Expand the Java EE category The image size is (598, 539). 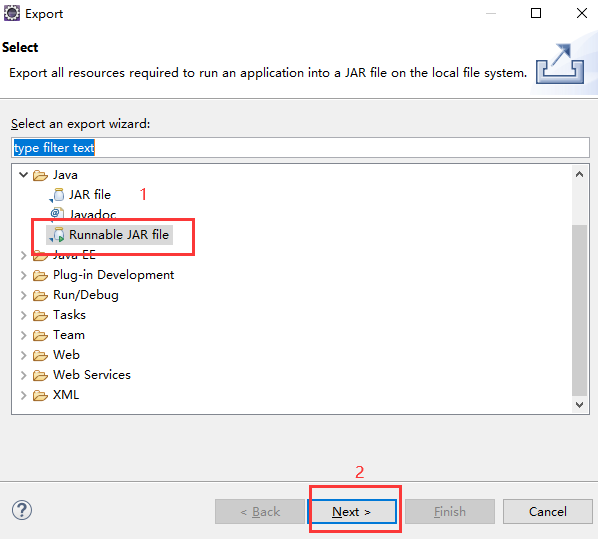pyautogui.click(x=24, y=255)
